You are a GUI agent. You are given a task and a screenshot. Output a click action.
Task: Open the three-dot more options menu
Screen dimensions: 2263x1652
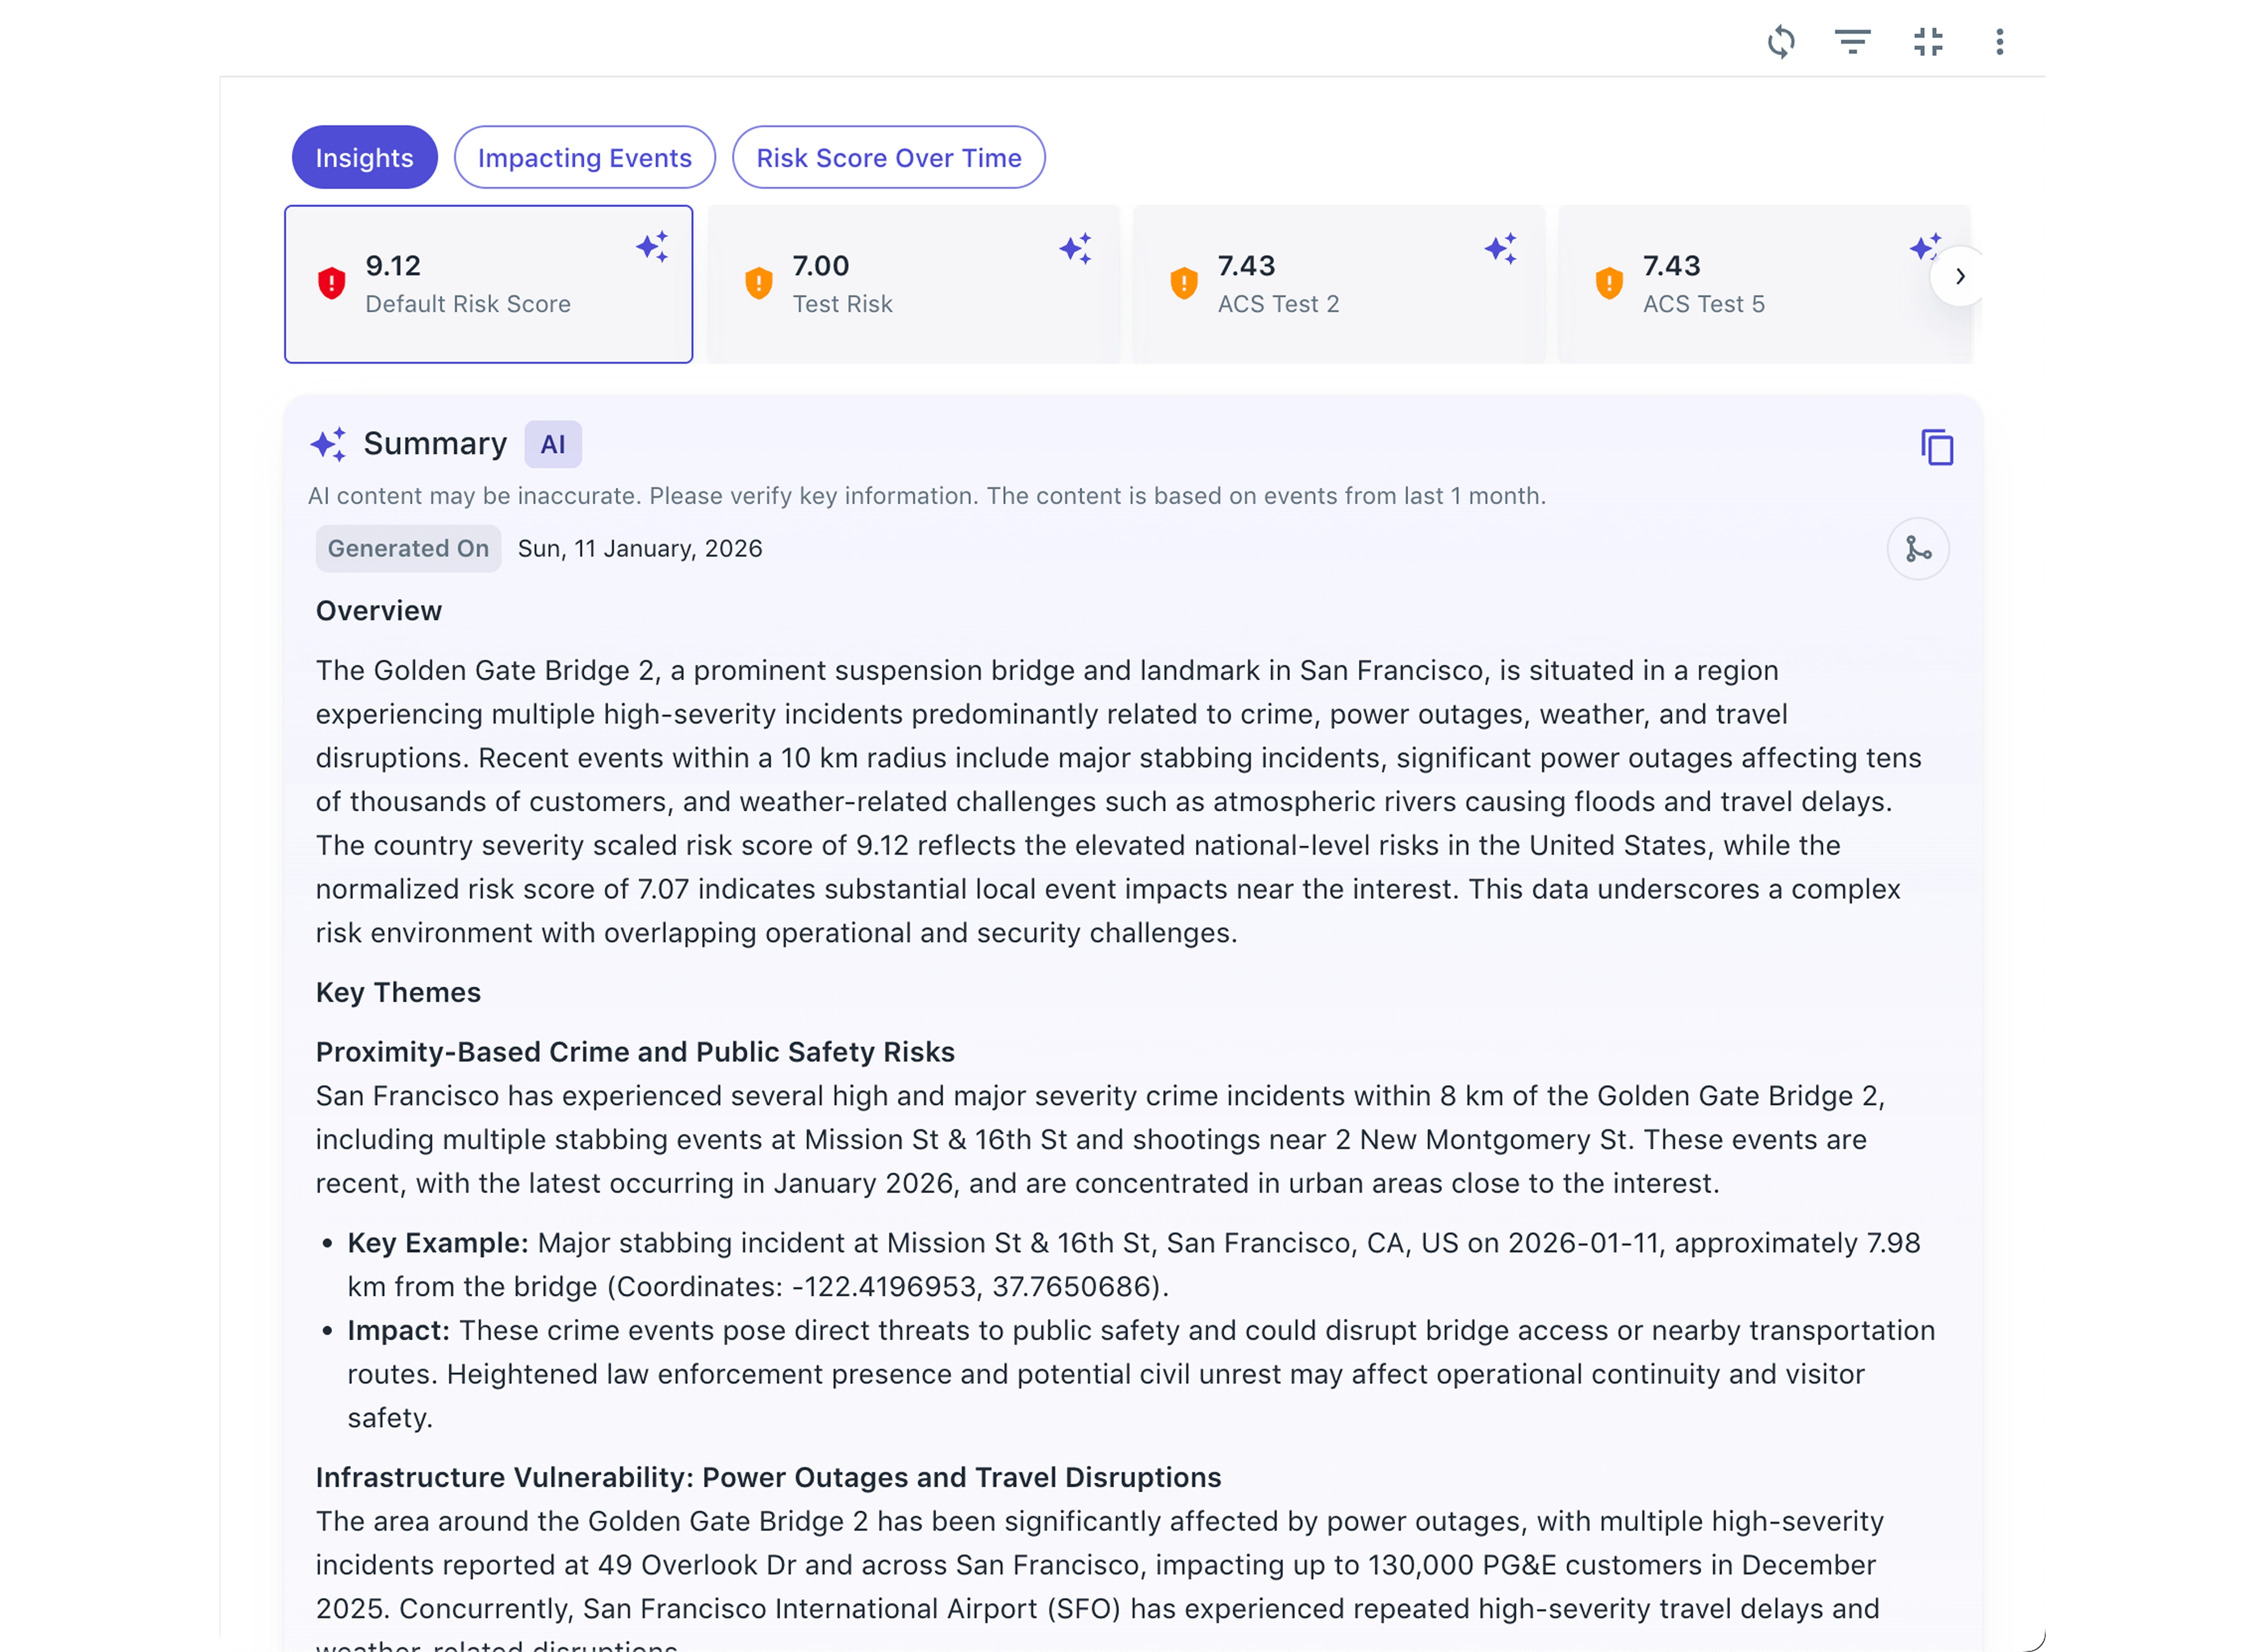coord(1999,42)
